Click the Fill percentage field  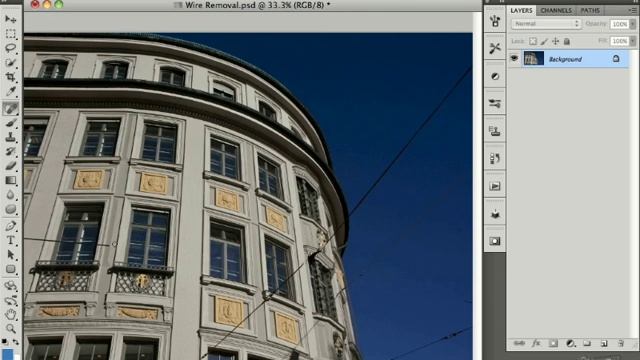619,41
